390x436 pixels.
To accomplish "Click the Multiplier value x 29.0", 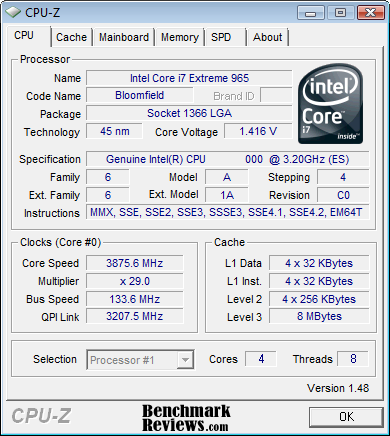I will [135, 281].
